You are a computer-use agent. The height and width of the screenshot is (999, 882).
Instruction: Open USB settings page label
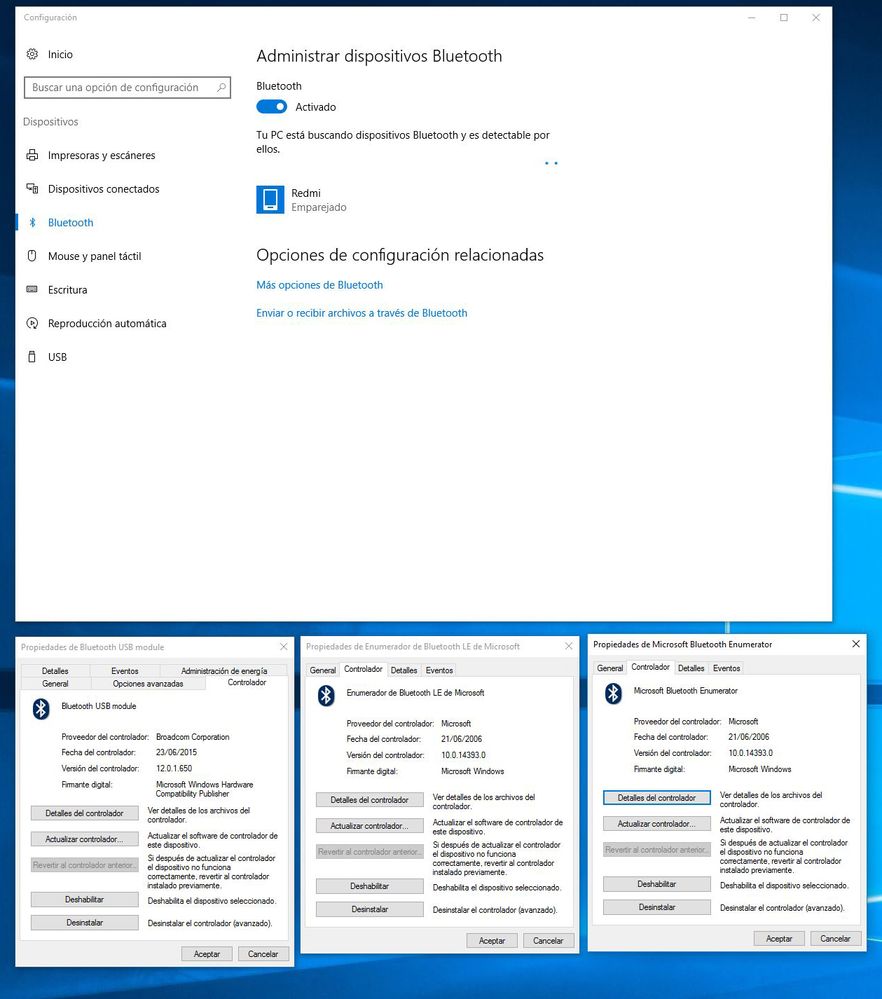tap(57, 357)
